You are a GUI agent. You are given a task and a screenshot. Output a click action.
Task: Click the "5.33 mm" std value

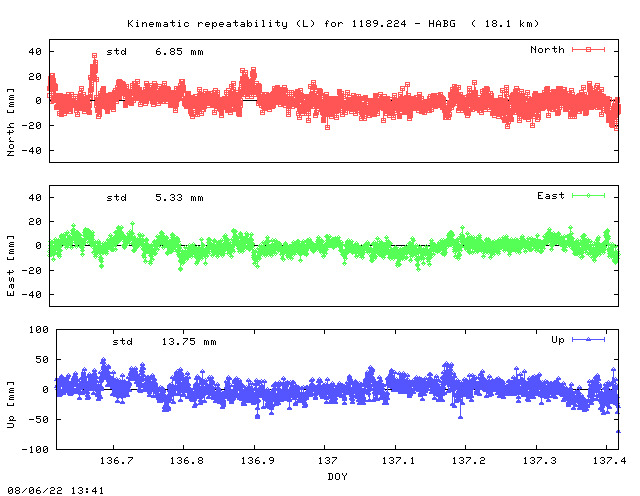click(179, 198)
